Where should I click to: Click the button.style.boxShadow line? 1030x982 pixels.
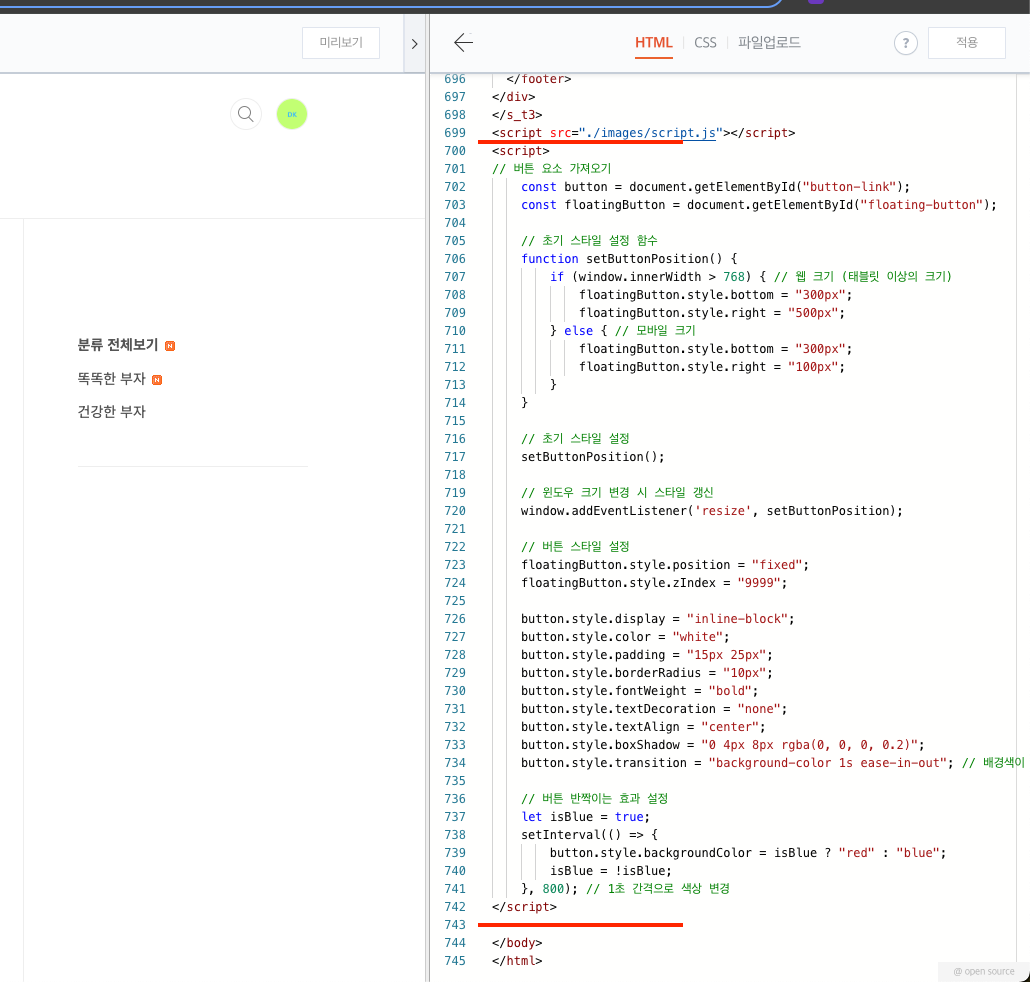(723, 745)
